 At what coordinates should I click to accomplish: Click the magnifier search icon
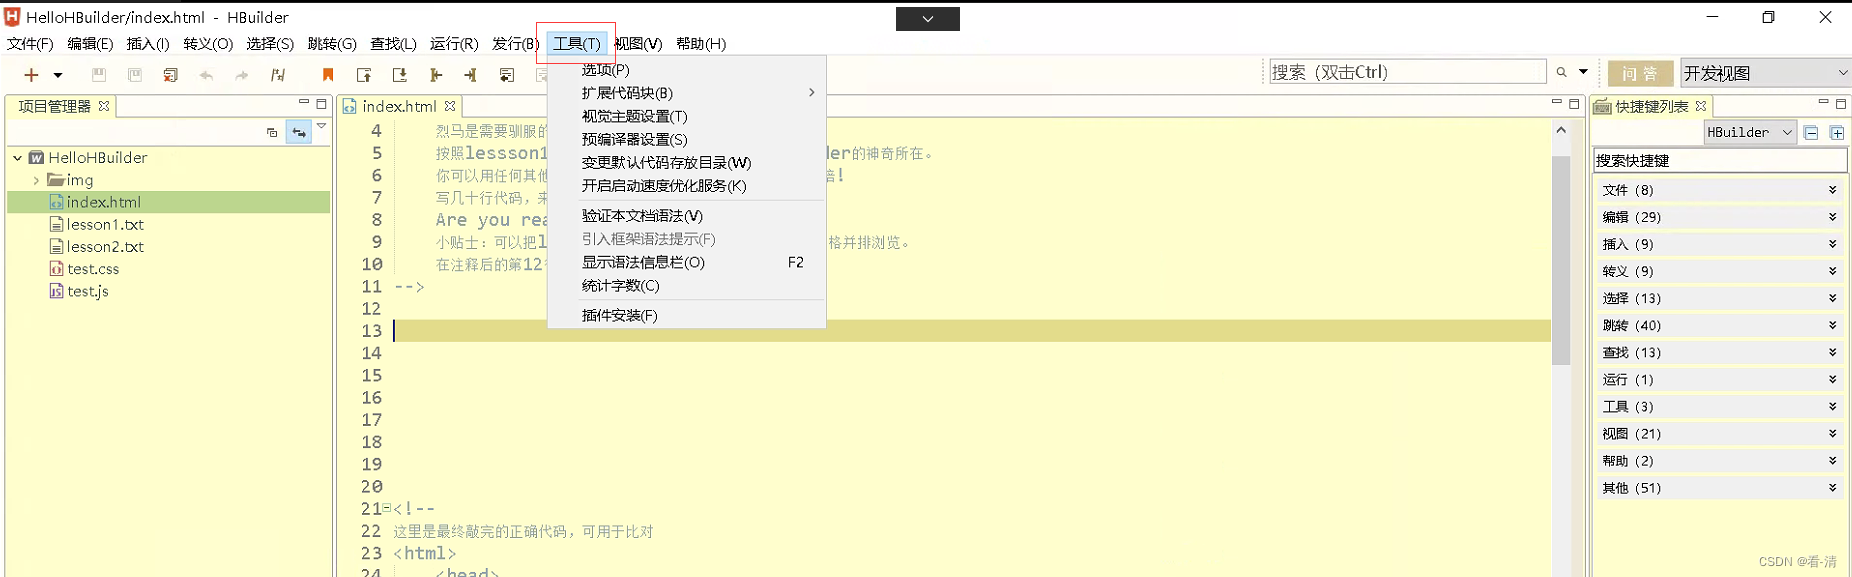pos(1561,72)
